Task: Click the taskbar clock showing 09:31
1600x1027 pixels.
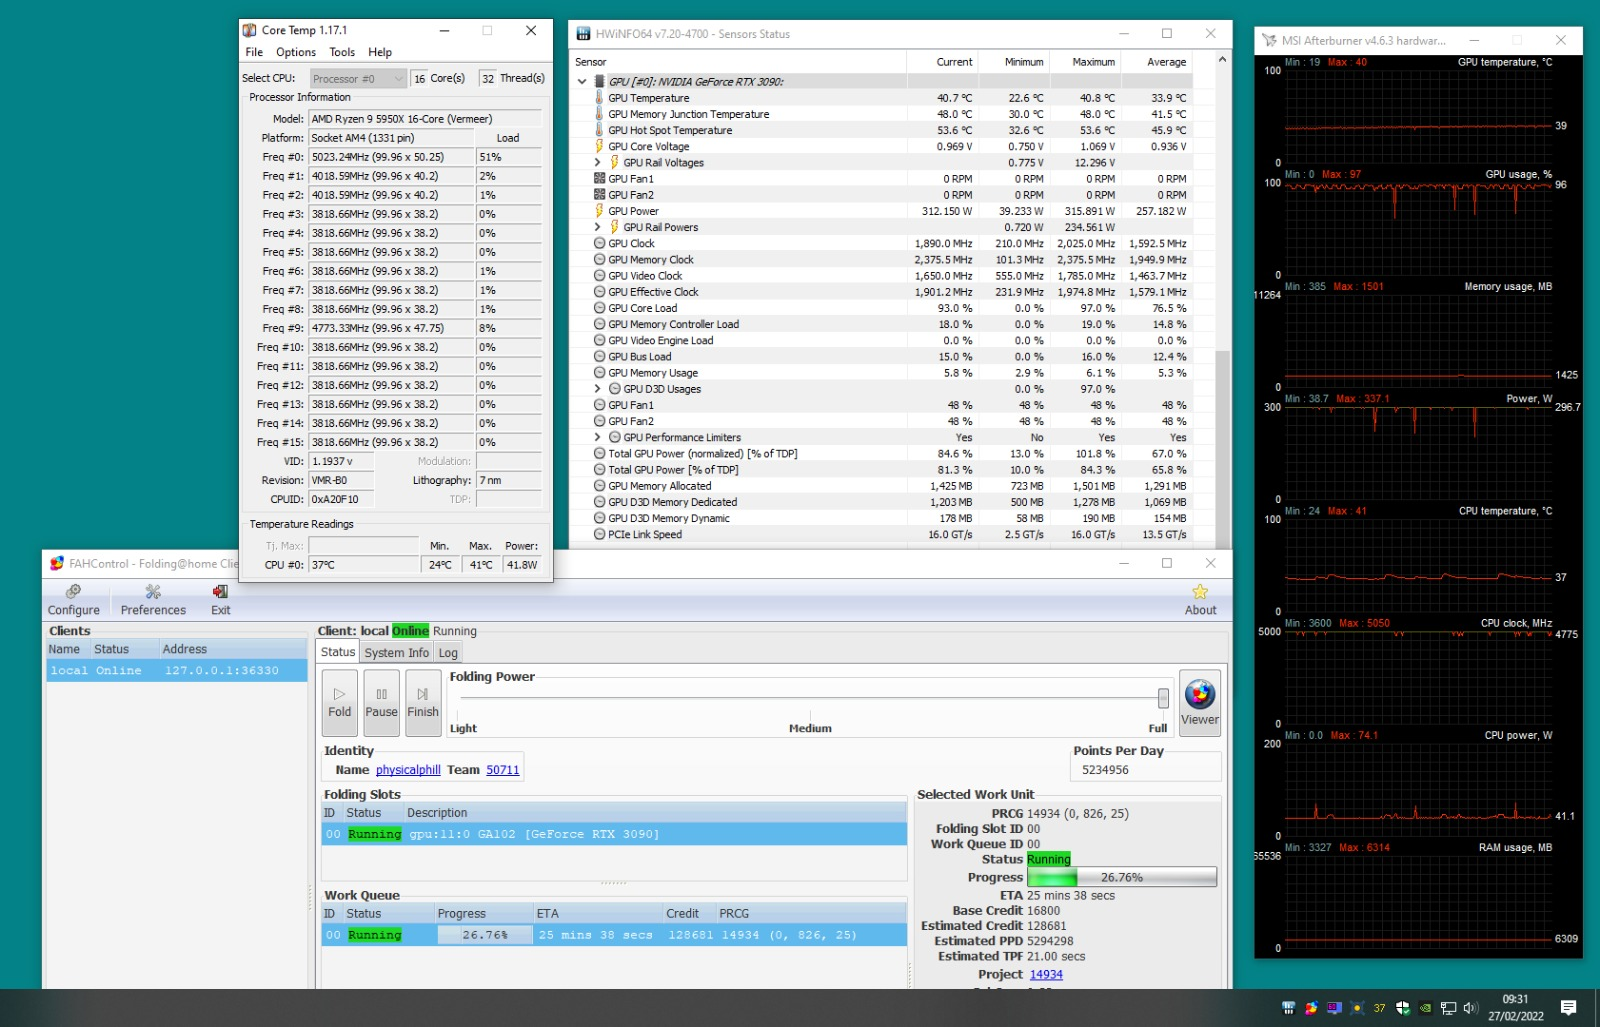Action: [1515, 1008]
